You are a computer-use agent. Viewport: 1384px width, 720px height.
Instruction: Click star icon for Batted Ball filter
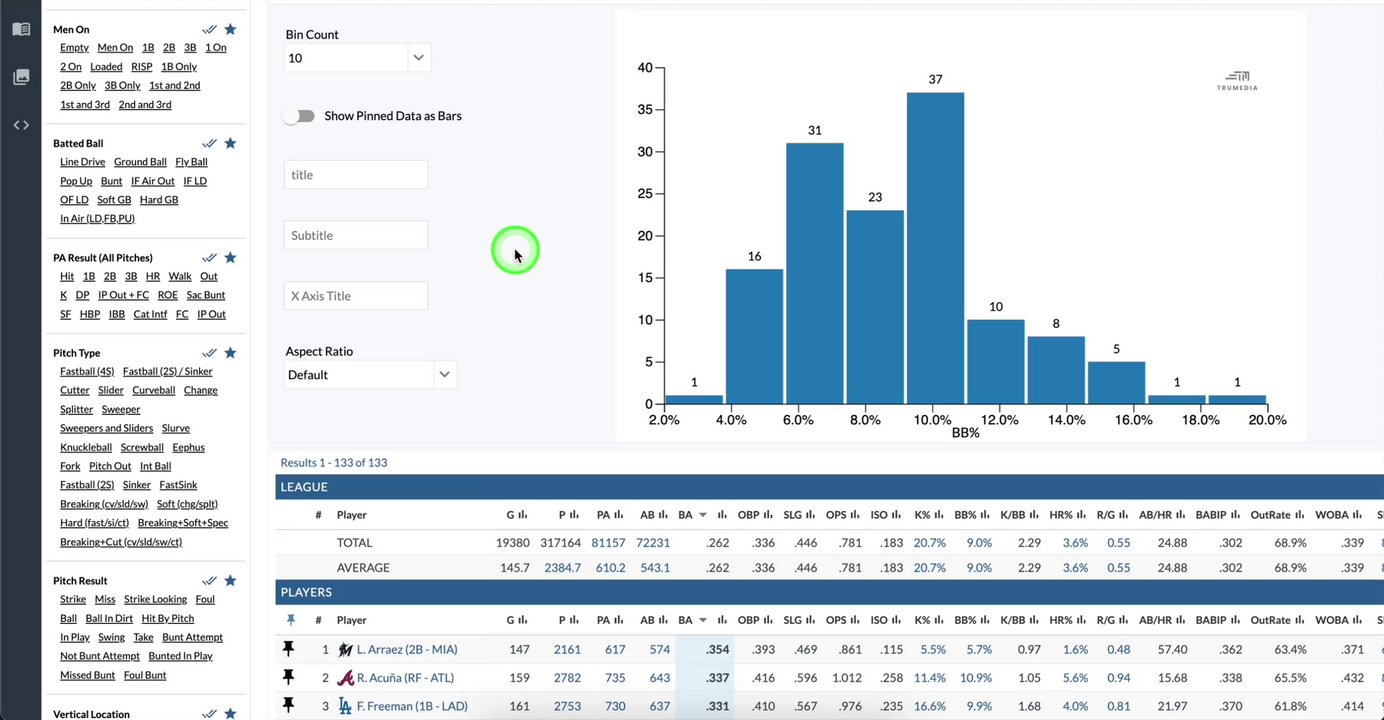coord(230,143)
